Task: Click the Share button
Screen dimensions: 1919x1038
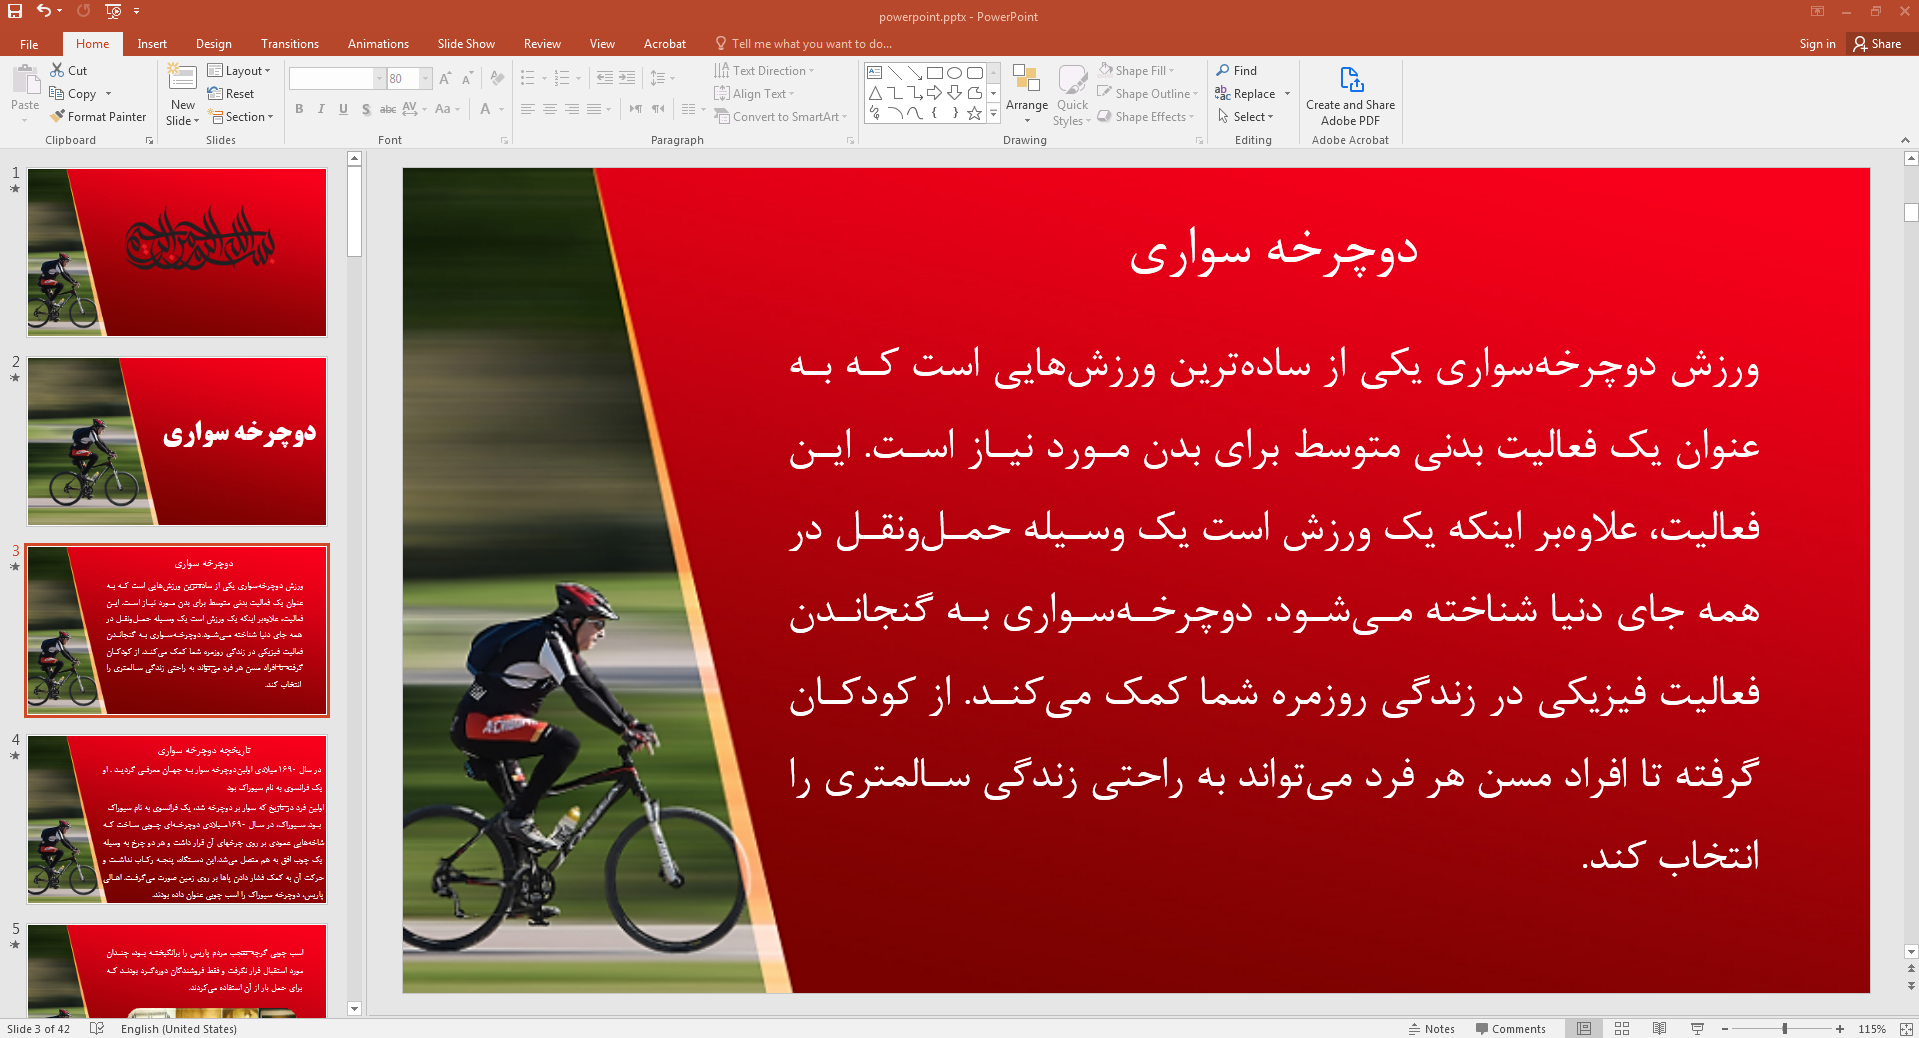Action: tap(1877, 44)
